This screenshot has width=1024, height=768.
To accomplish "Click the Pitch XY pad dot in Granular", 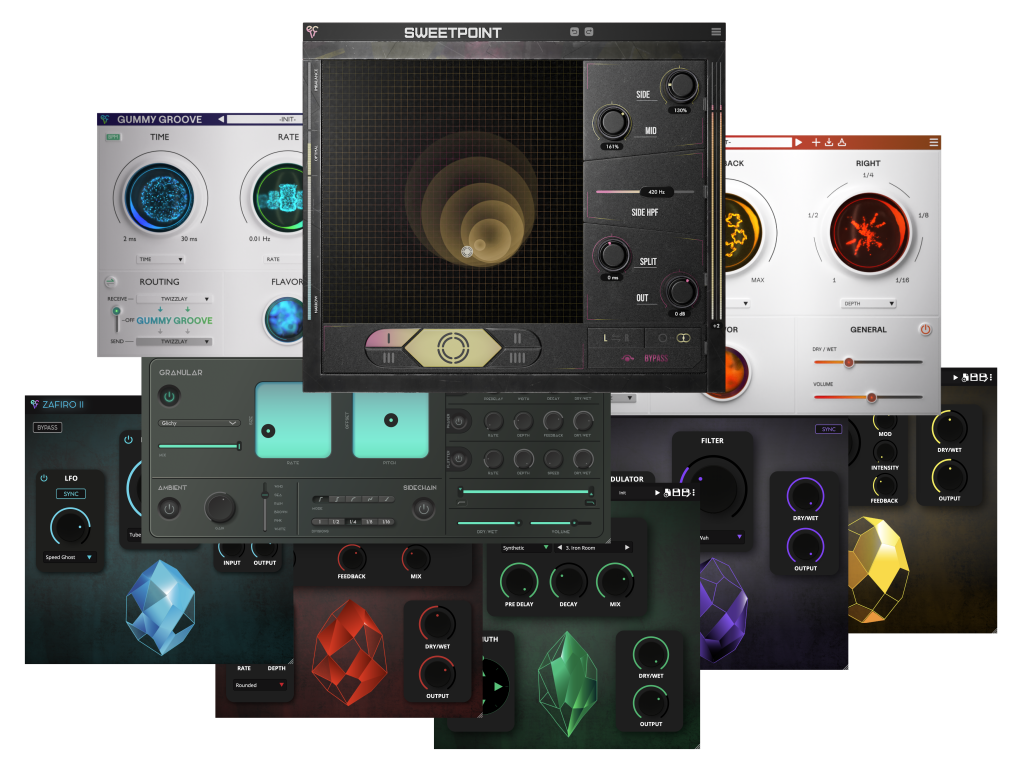I will [391, 420].
